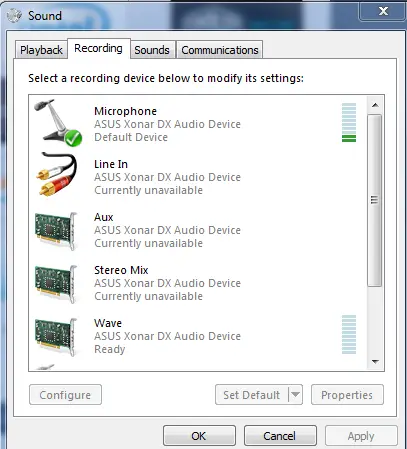The image size is (407, 449).
Task: Click the Wave device level meter
Action: [349, 335]
